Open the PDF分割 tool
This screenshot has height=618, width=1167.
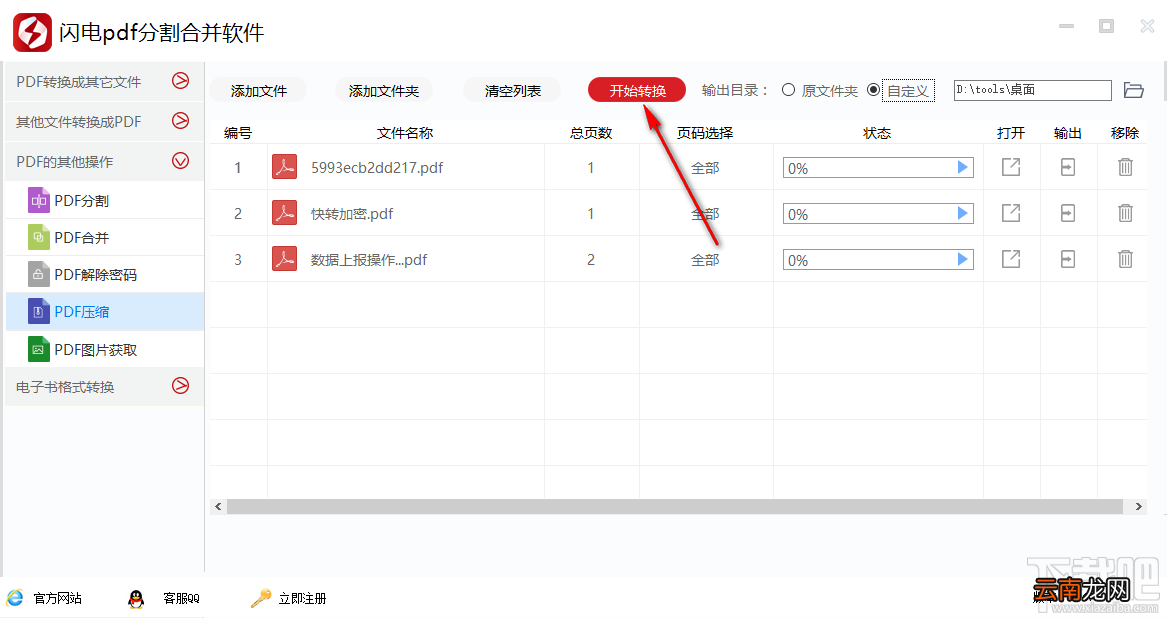[104, 200]
